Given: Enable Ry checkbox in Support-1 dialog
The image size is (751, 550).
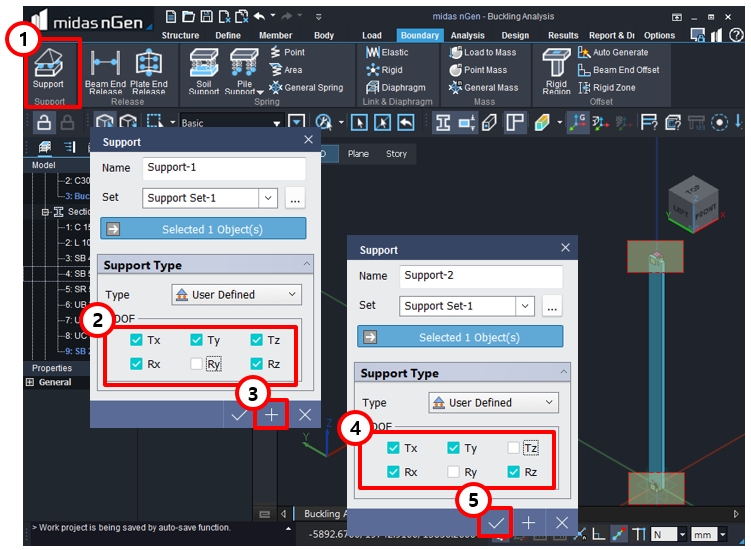Looking at the screenshot, I should tap(196, 364).
